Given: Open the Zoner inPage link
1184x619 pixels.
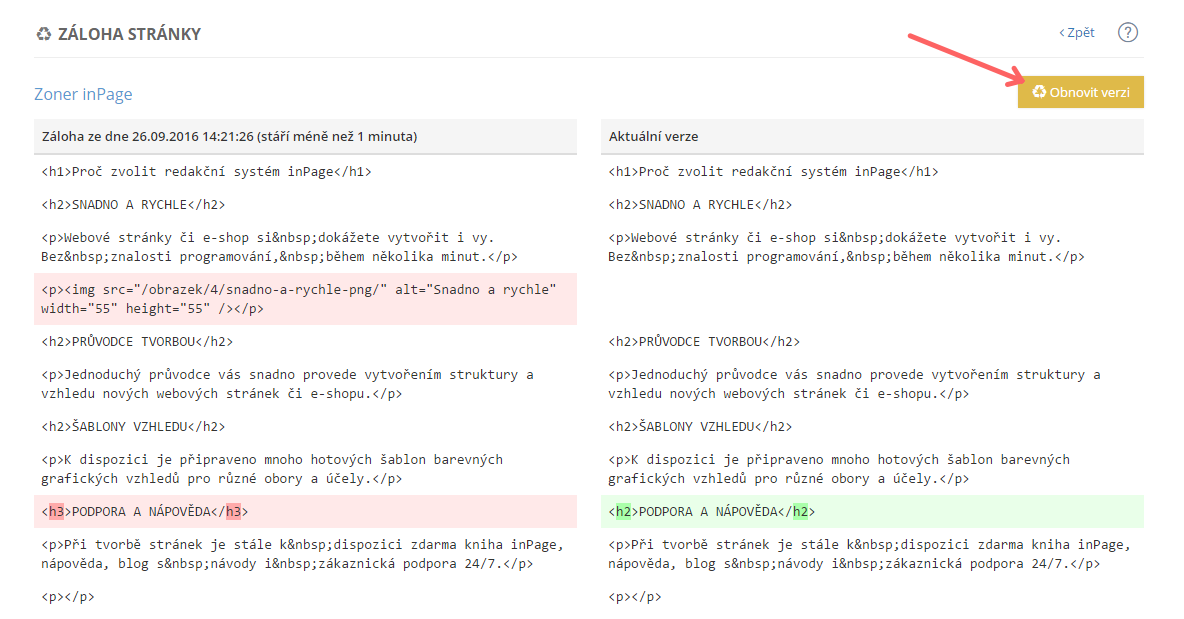Looking at the screenshot, I should [x=83, y=94].
